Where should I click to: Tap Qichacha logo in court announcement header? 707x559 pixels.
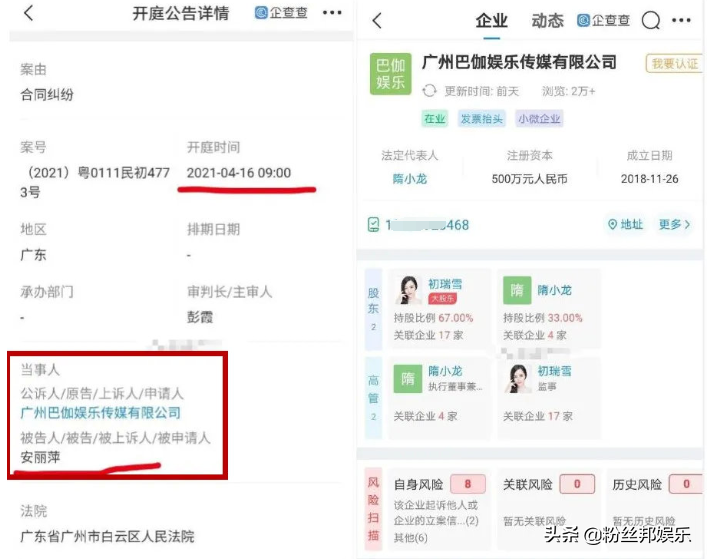tap(281, 13)
